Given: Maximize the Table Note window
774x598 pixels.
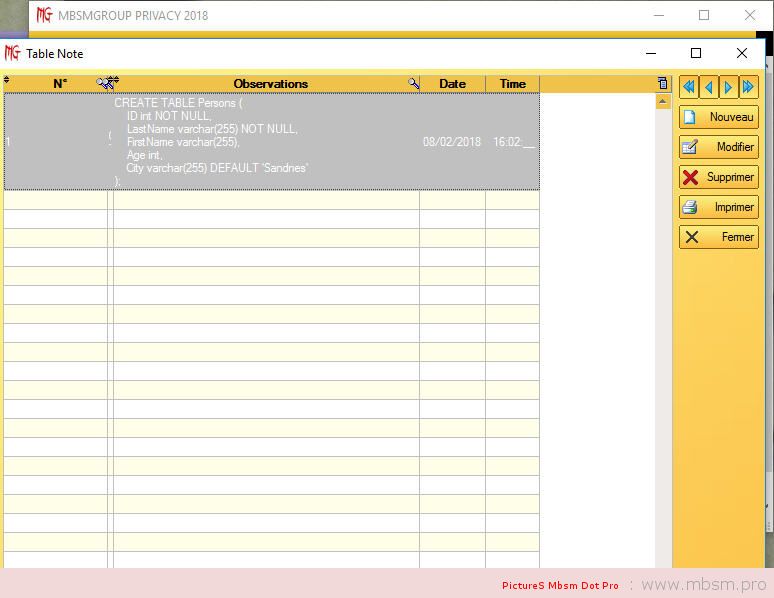Looking at the screenshot, I should coord(696,53).
